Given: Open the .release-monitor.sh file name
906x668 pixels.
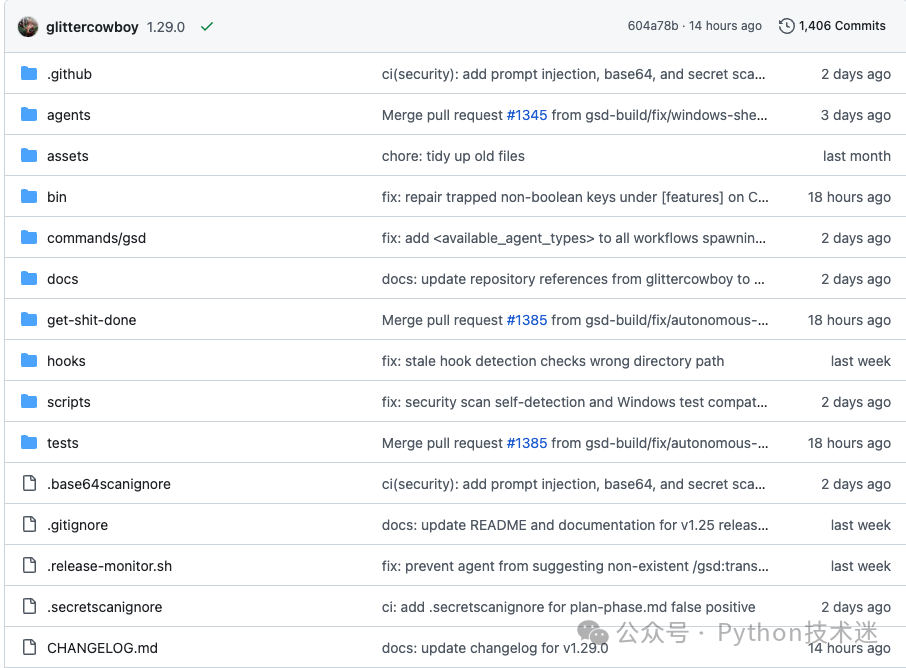Looking at the screenshot, I should pyautogui.click(x=110, y=566).
